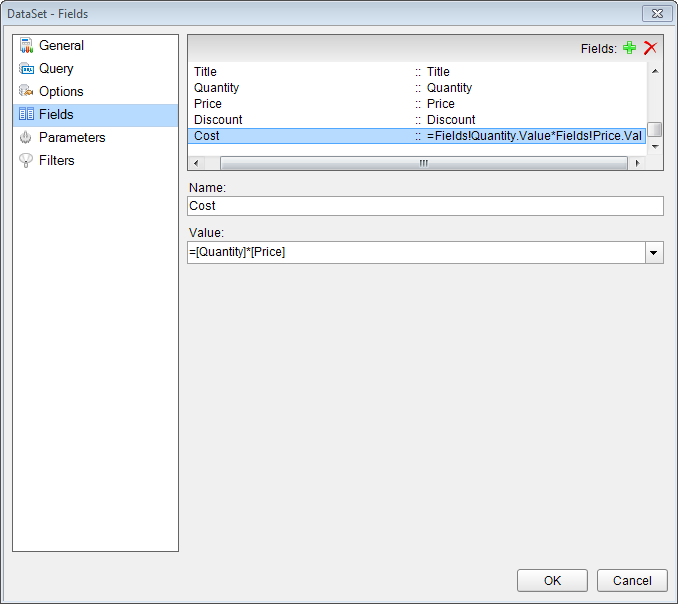Click the horizontal scroll left arrow

pos(196,163)
